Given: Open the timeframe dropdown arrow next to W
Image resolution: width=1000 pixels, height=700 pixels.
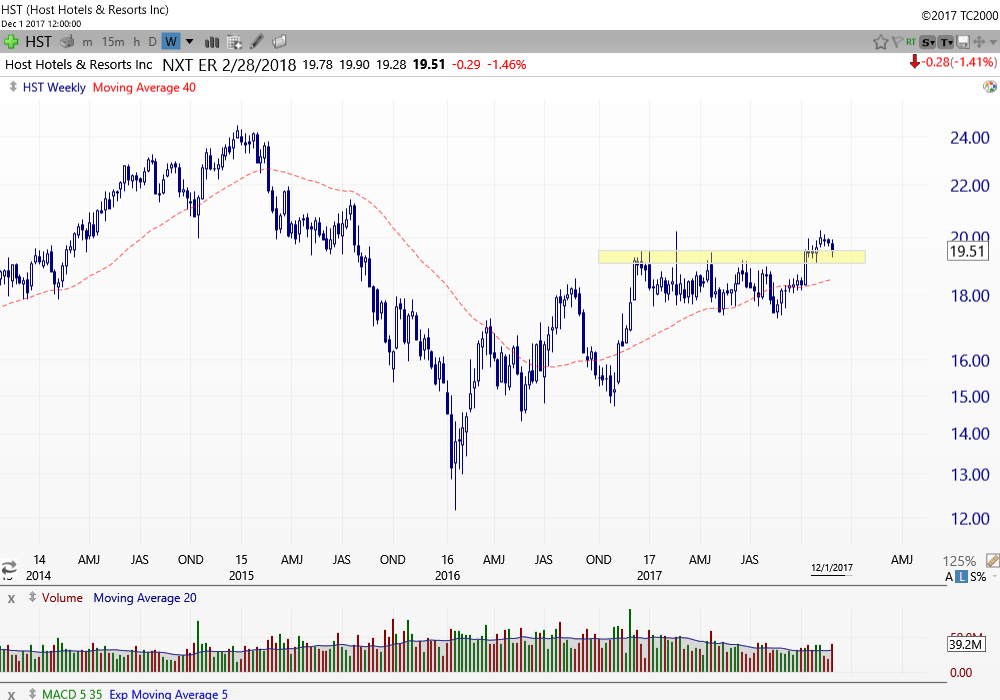Looking at the screenshot, I should [189, 41].
